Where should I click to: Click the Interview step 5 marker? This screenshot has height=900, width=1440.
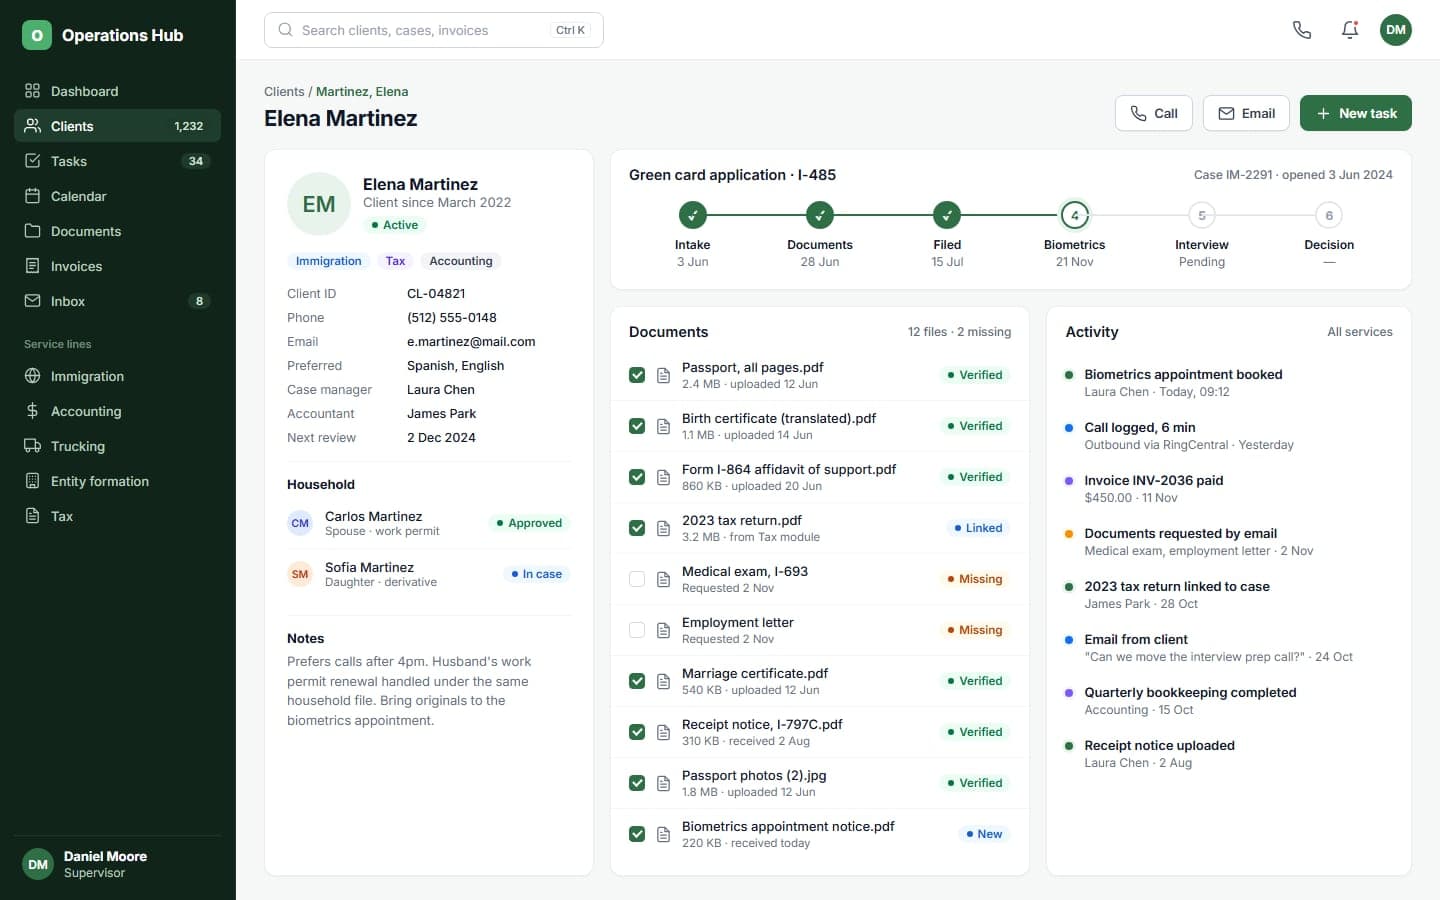click(1202, 215)
